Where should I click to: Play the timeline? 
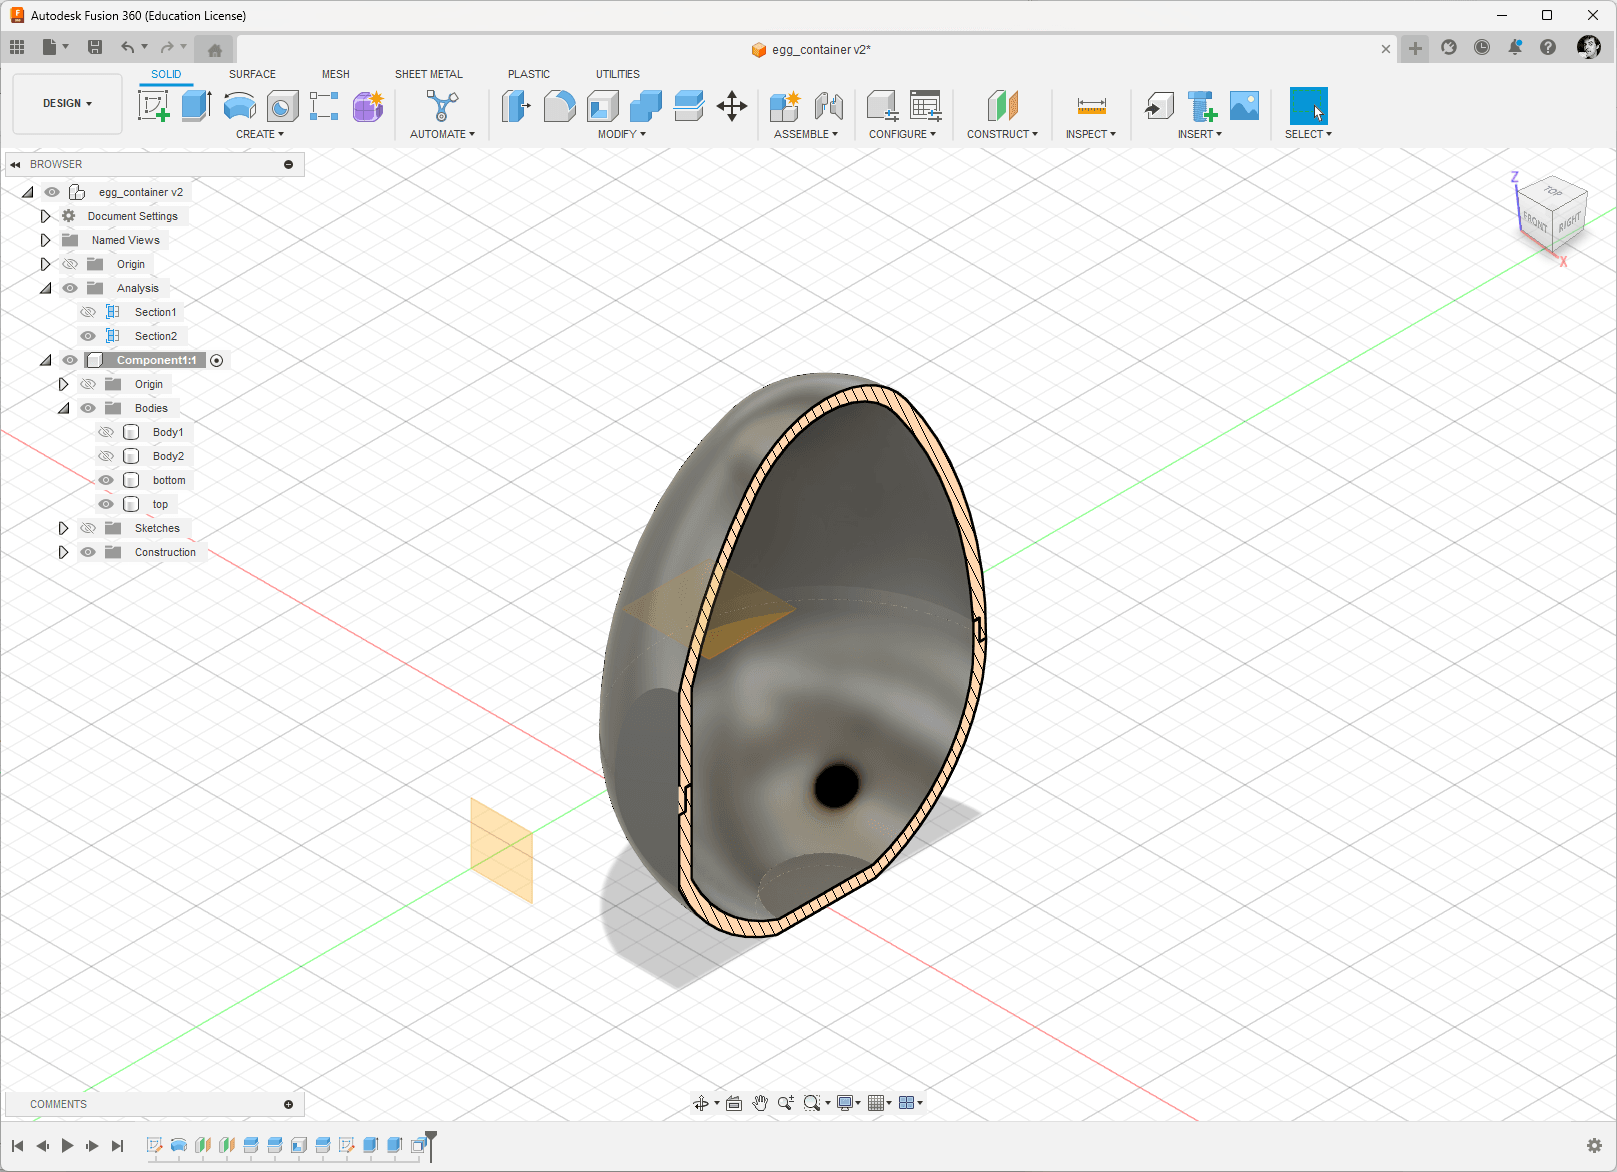click(x=67, y=1146)
